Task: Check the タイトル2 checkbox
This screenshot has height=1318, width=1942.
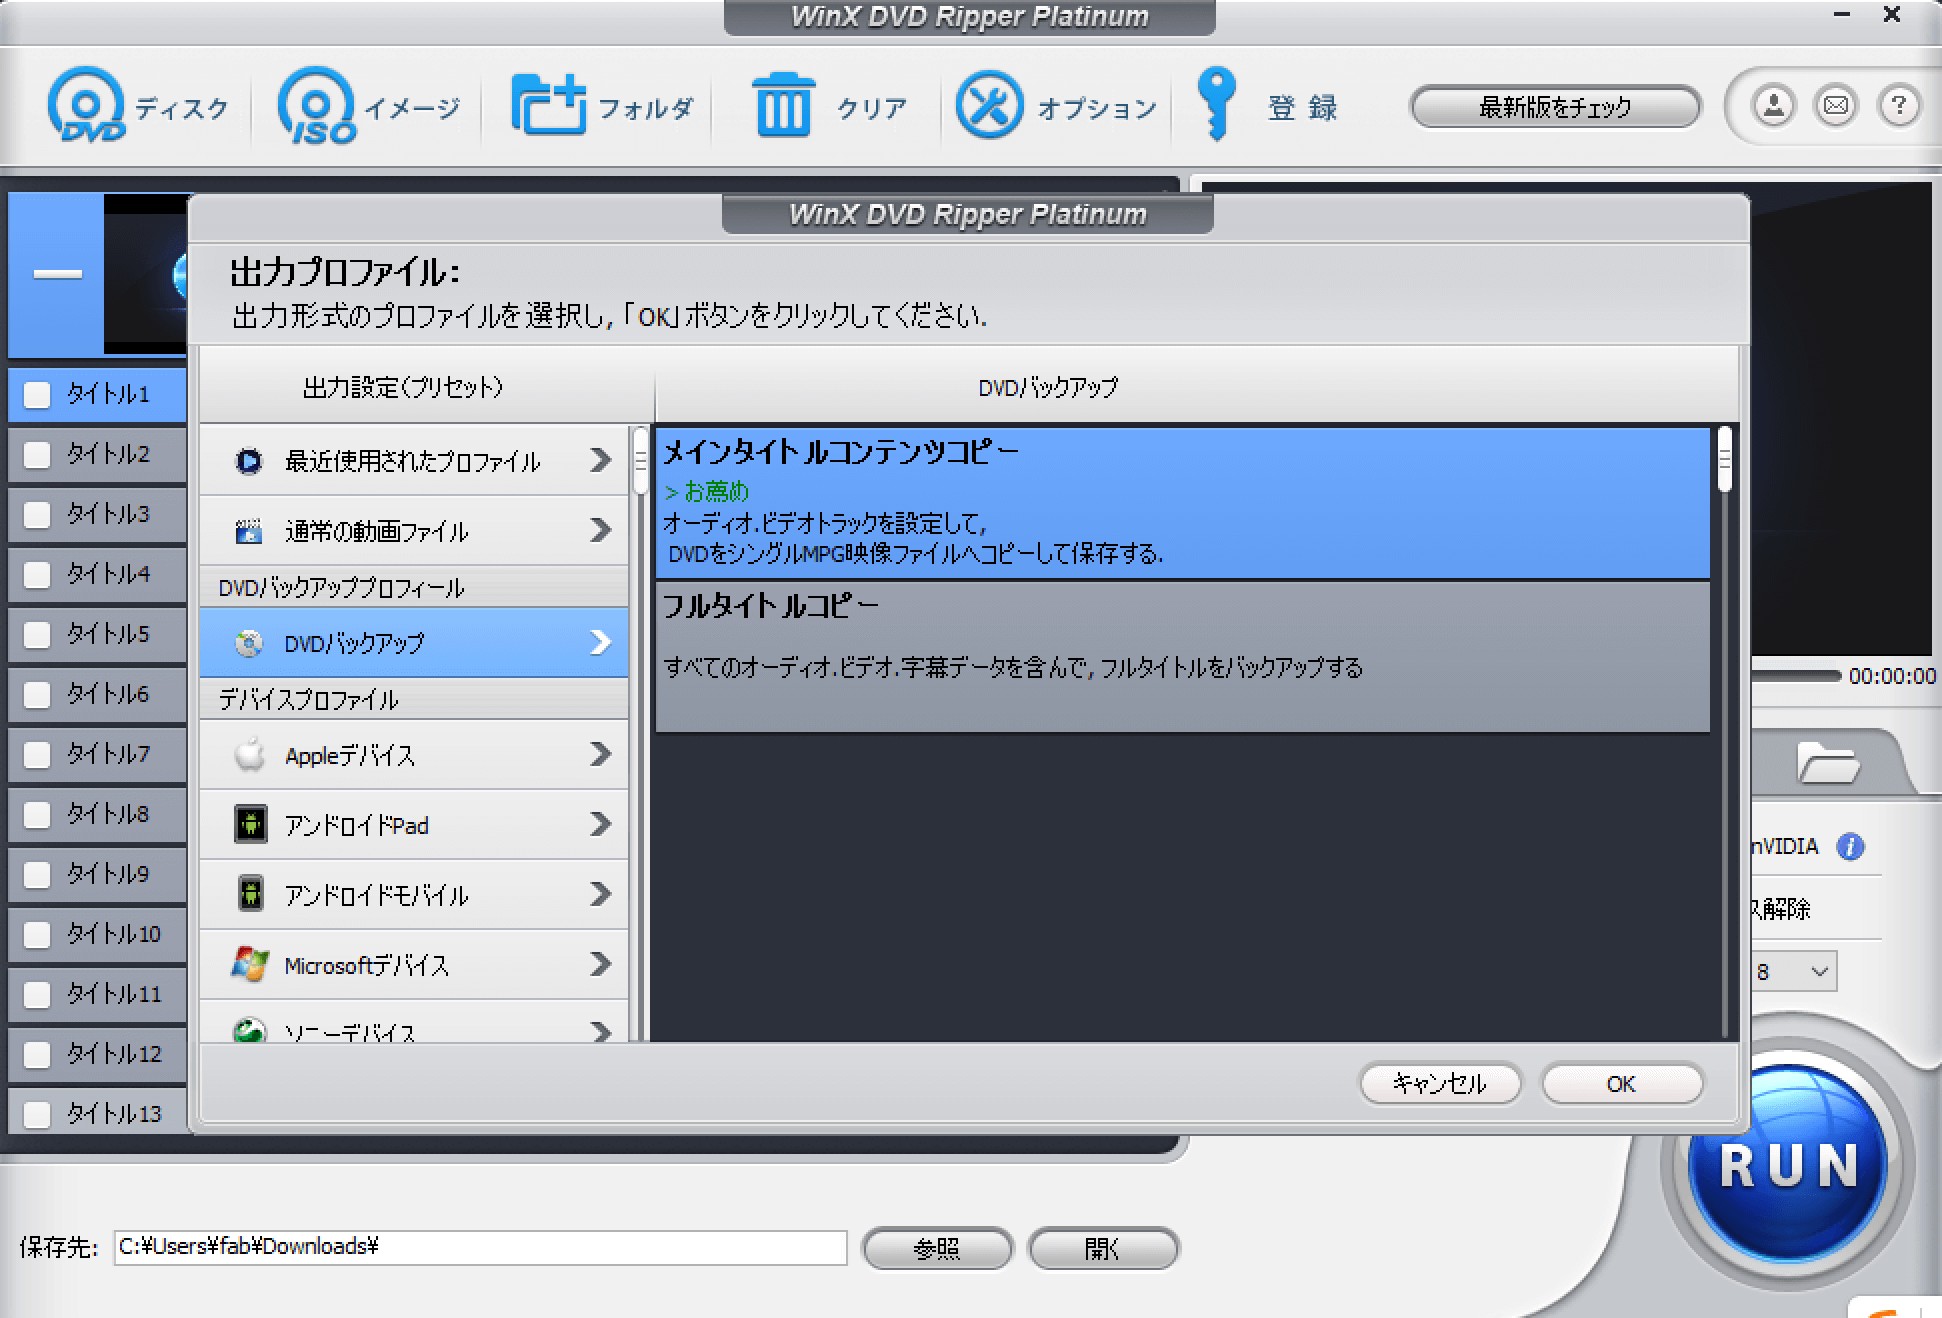Action: tap(37, 455)
